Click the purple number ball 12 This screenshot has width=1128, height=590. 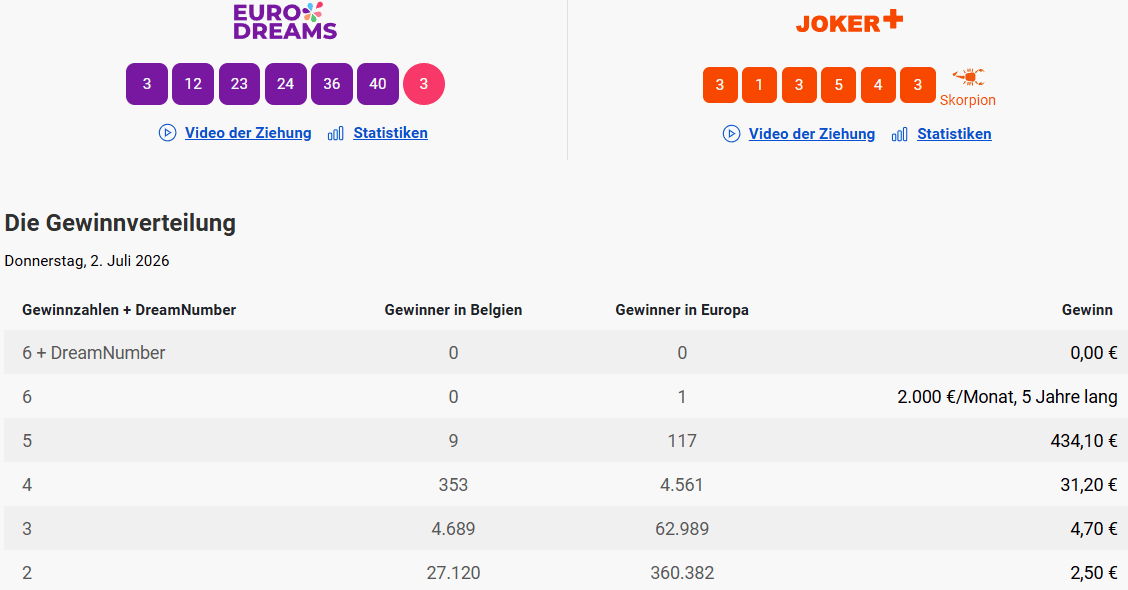pyautogui.click(x=193, y=84)
